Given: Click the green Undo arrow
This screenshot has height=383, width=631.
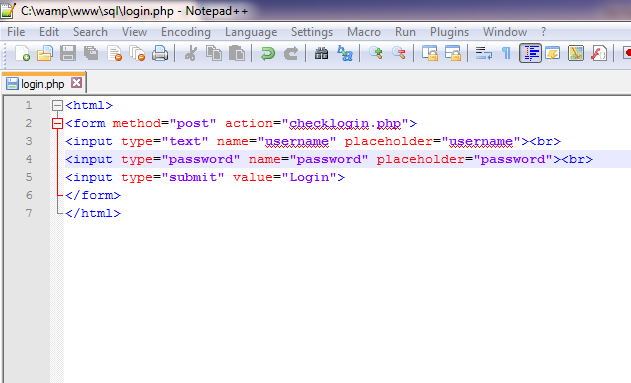Looking at the screenshot, I should click(268, 53).
